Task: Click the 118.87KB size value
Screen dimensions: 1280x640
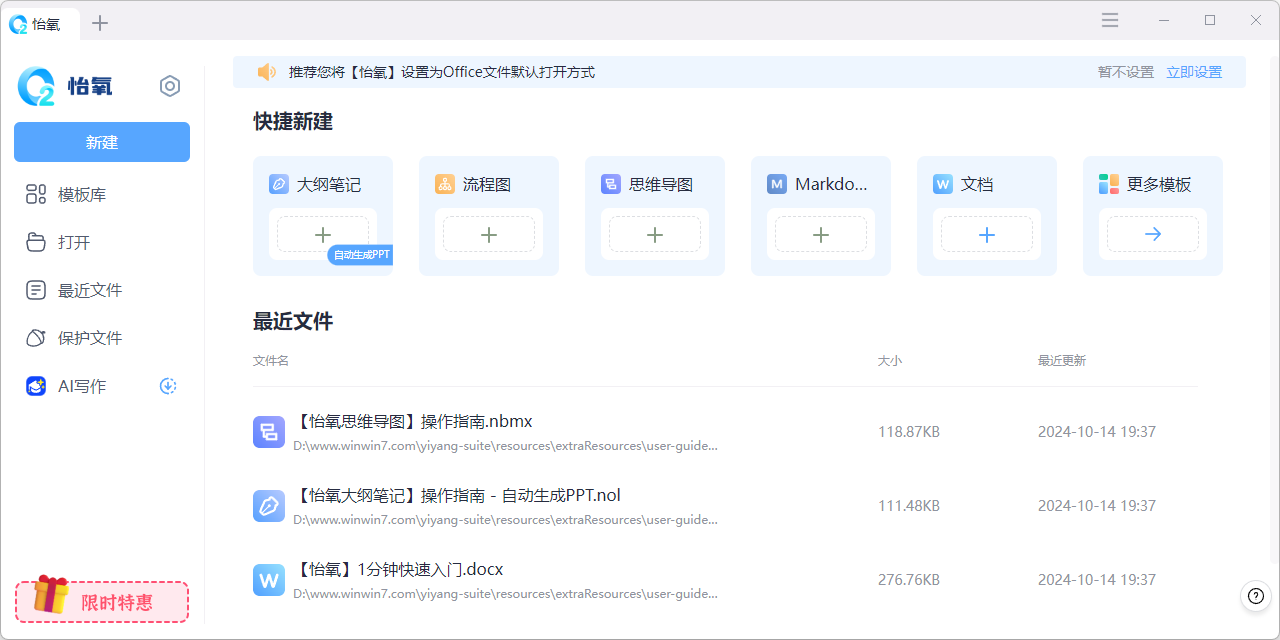Action: coord(909,432)
